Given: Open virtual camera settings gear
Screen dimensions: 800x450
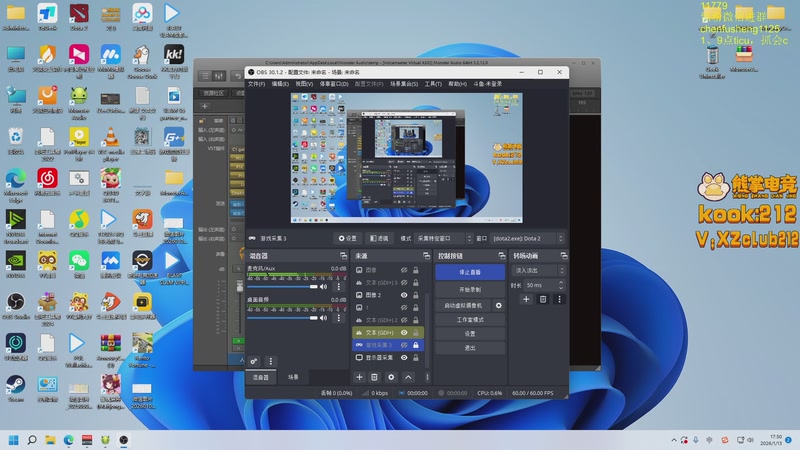Looking at the screenshot, I should tap(498, 305).
